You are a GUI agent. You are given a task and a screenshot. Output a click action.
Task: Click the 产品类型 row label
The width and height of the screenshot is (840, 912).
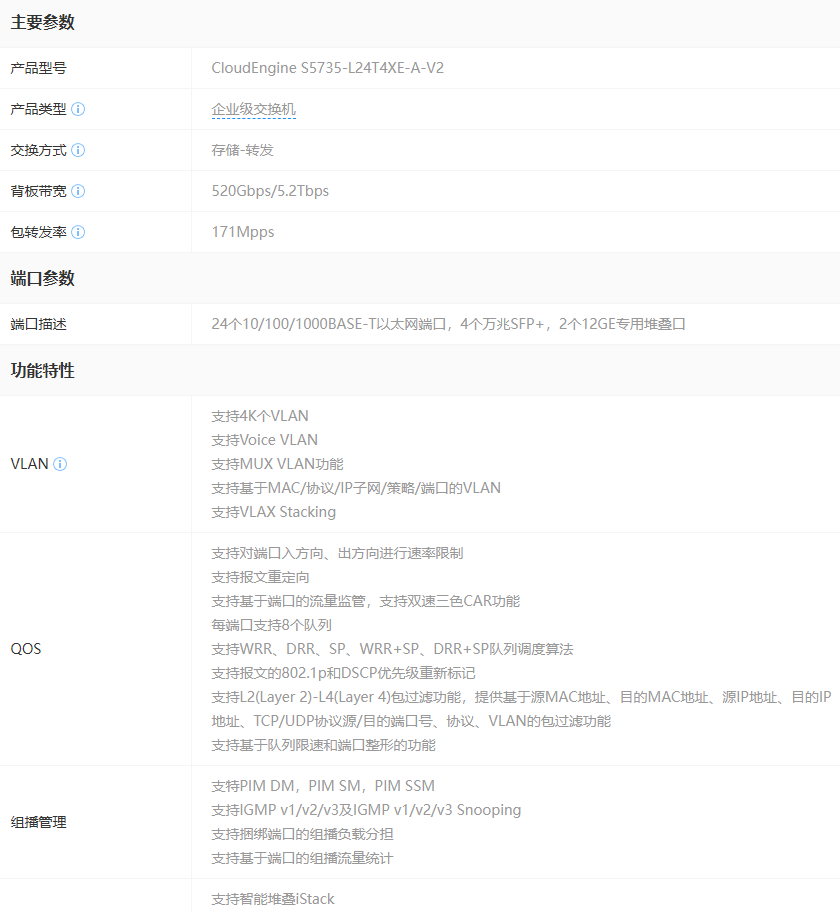pos(38,109)
